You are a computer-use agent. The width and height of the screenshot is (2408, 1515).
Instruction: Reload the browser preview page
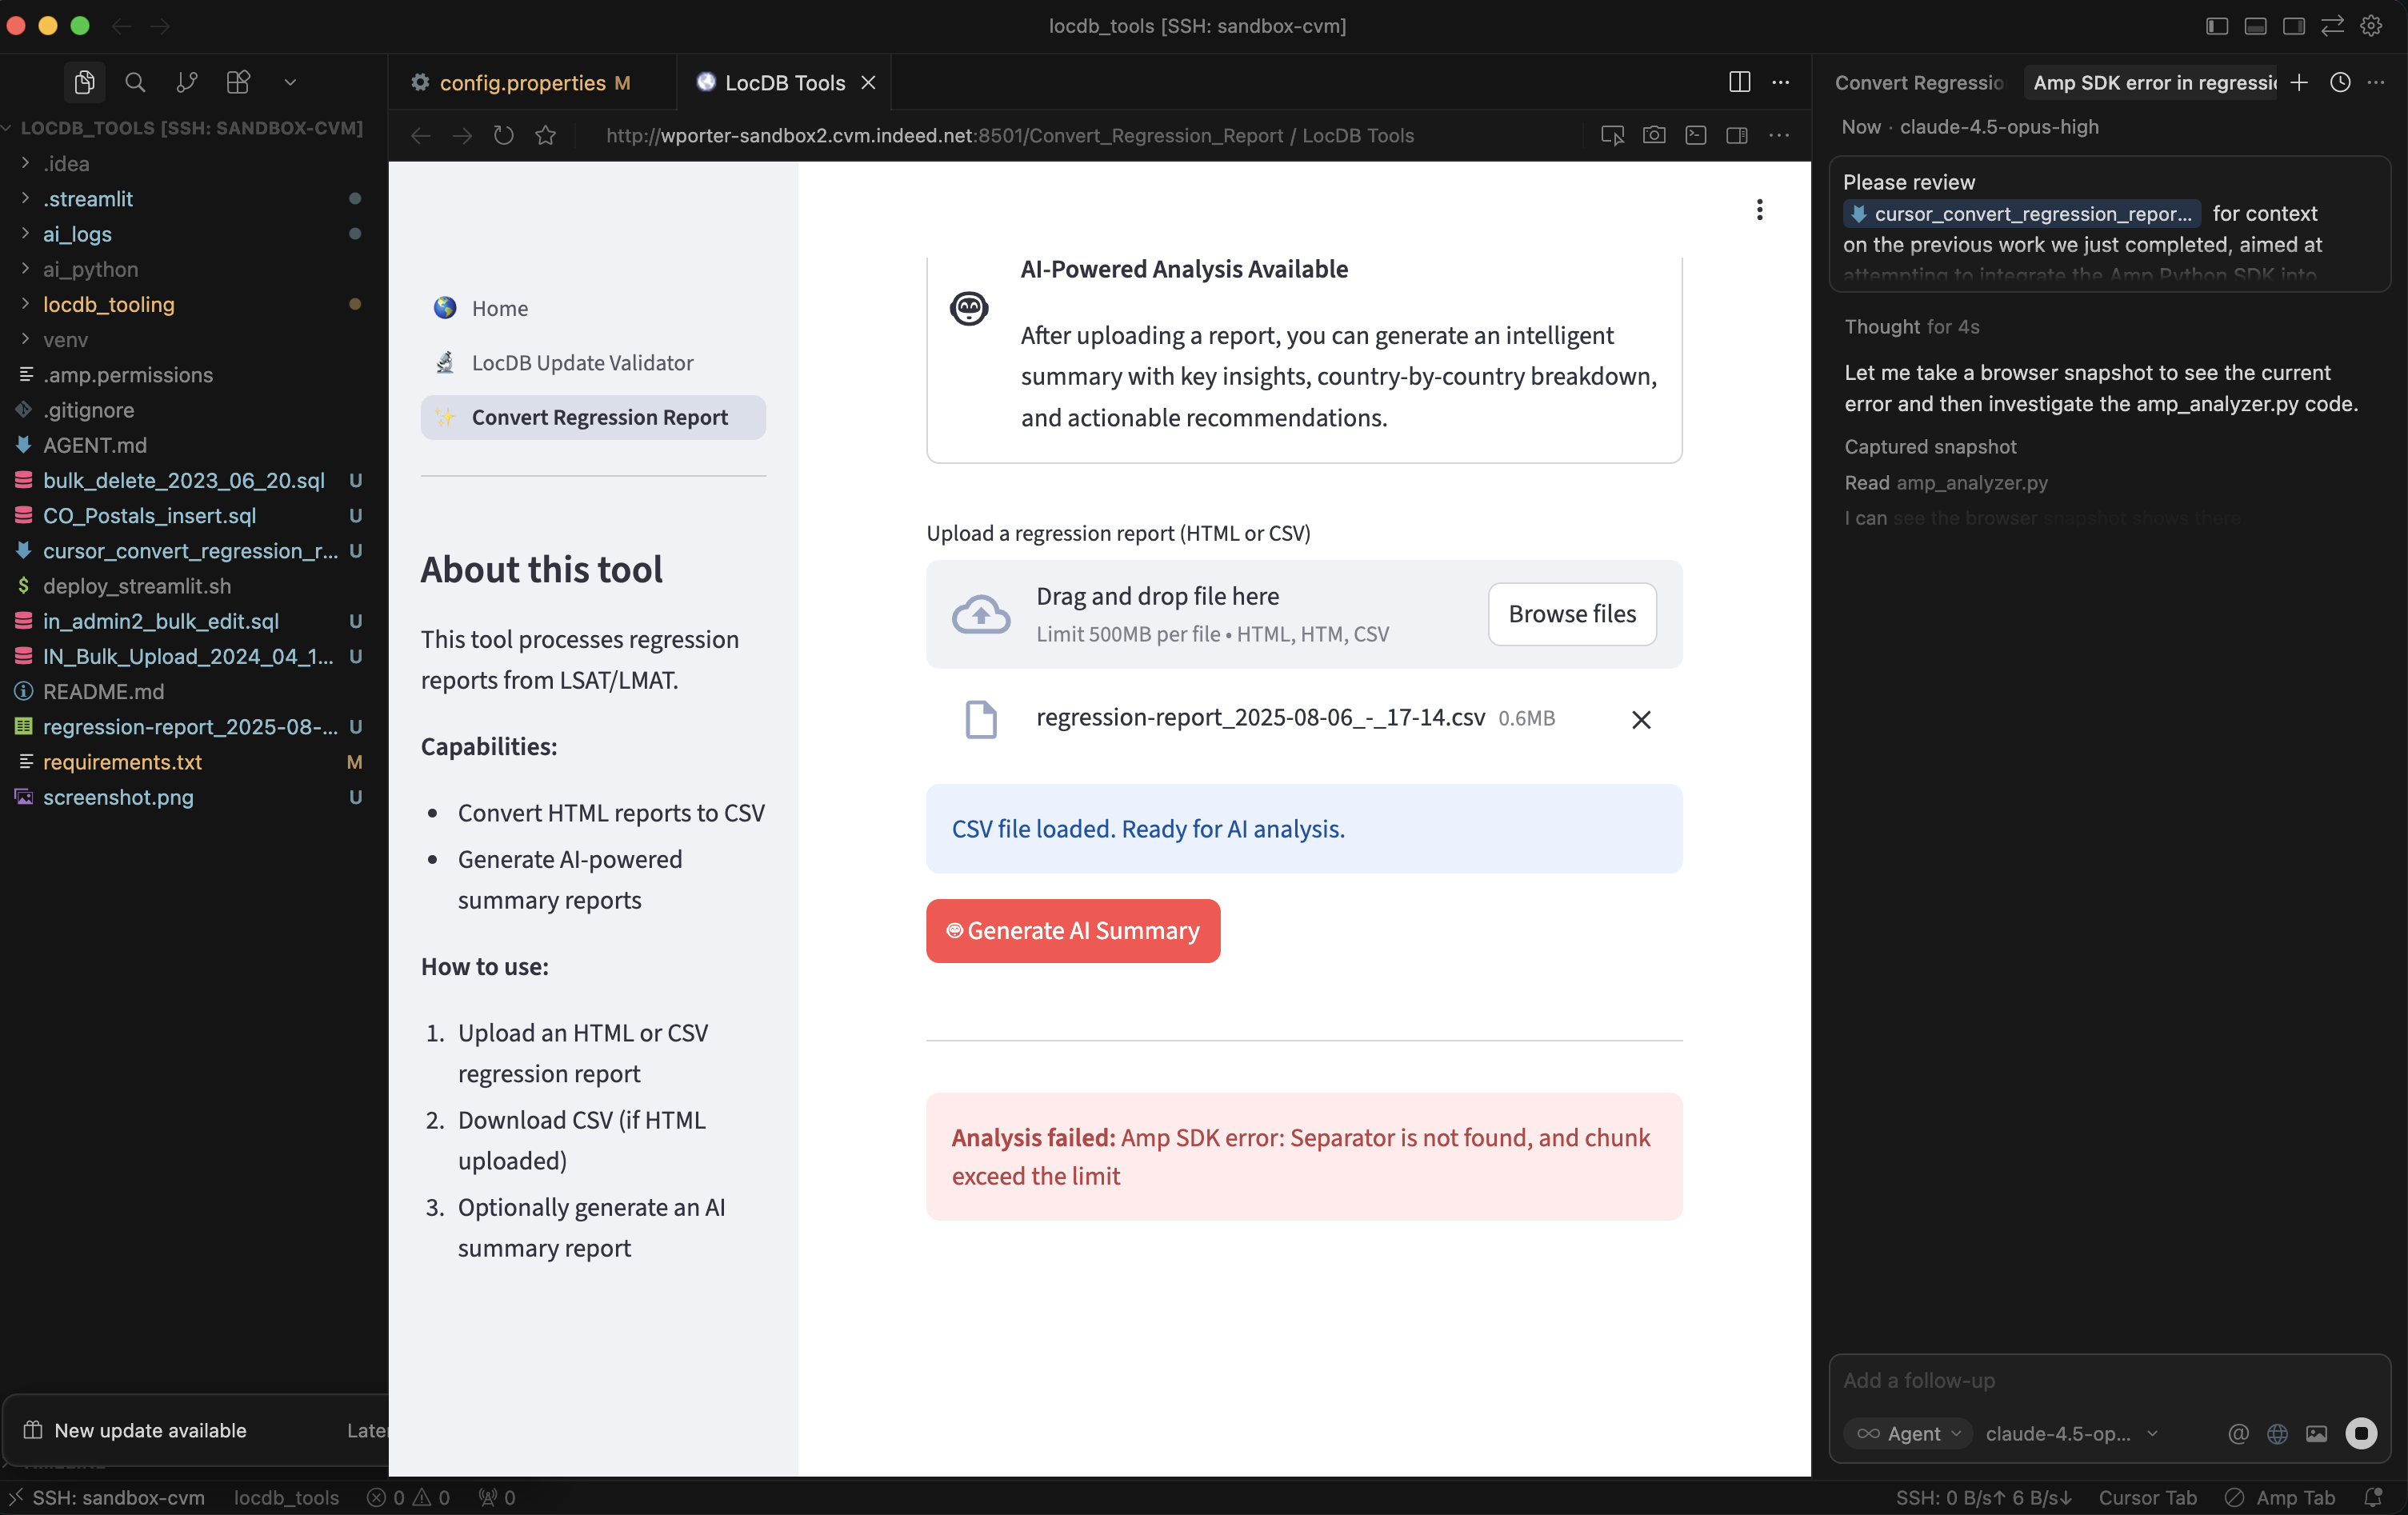[x=503, y=135]
